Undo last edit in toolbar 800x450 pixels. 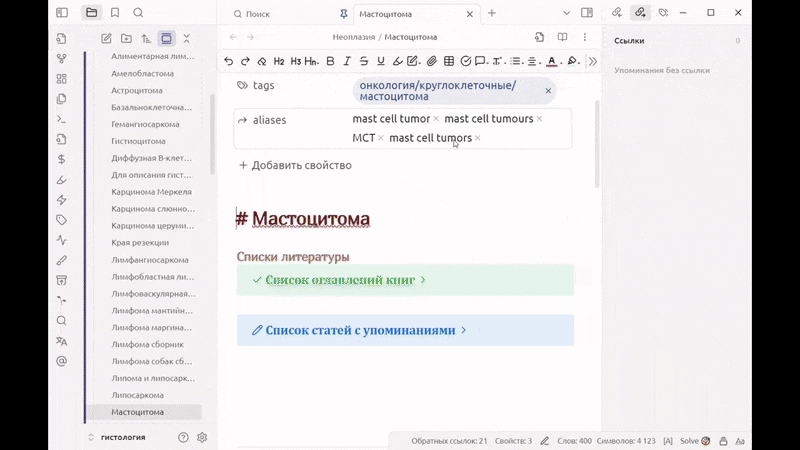coord(229,61)
